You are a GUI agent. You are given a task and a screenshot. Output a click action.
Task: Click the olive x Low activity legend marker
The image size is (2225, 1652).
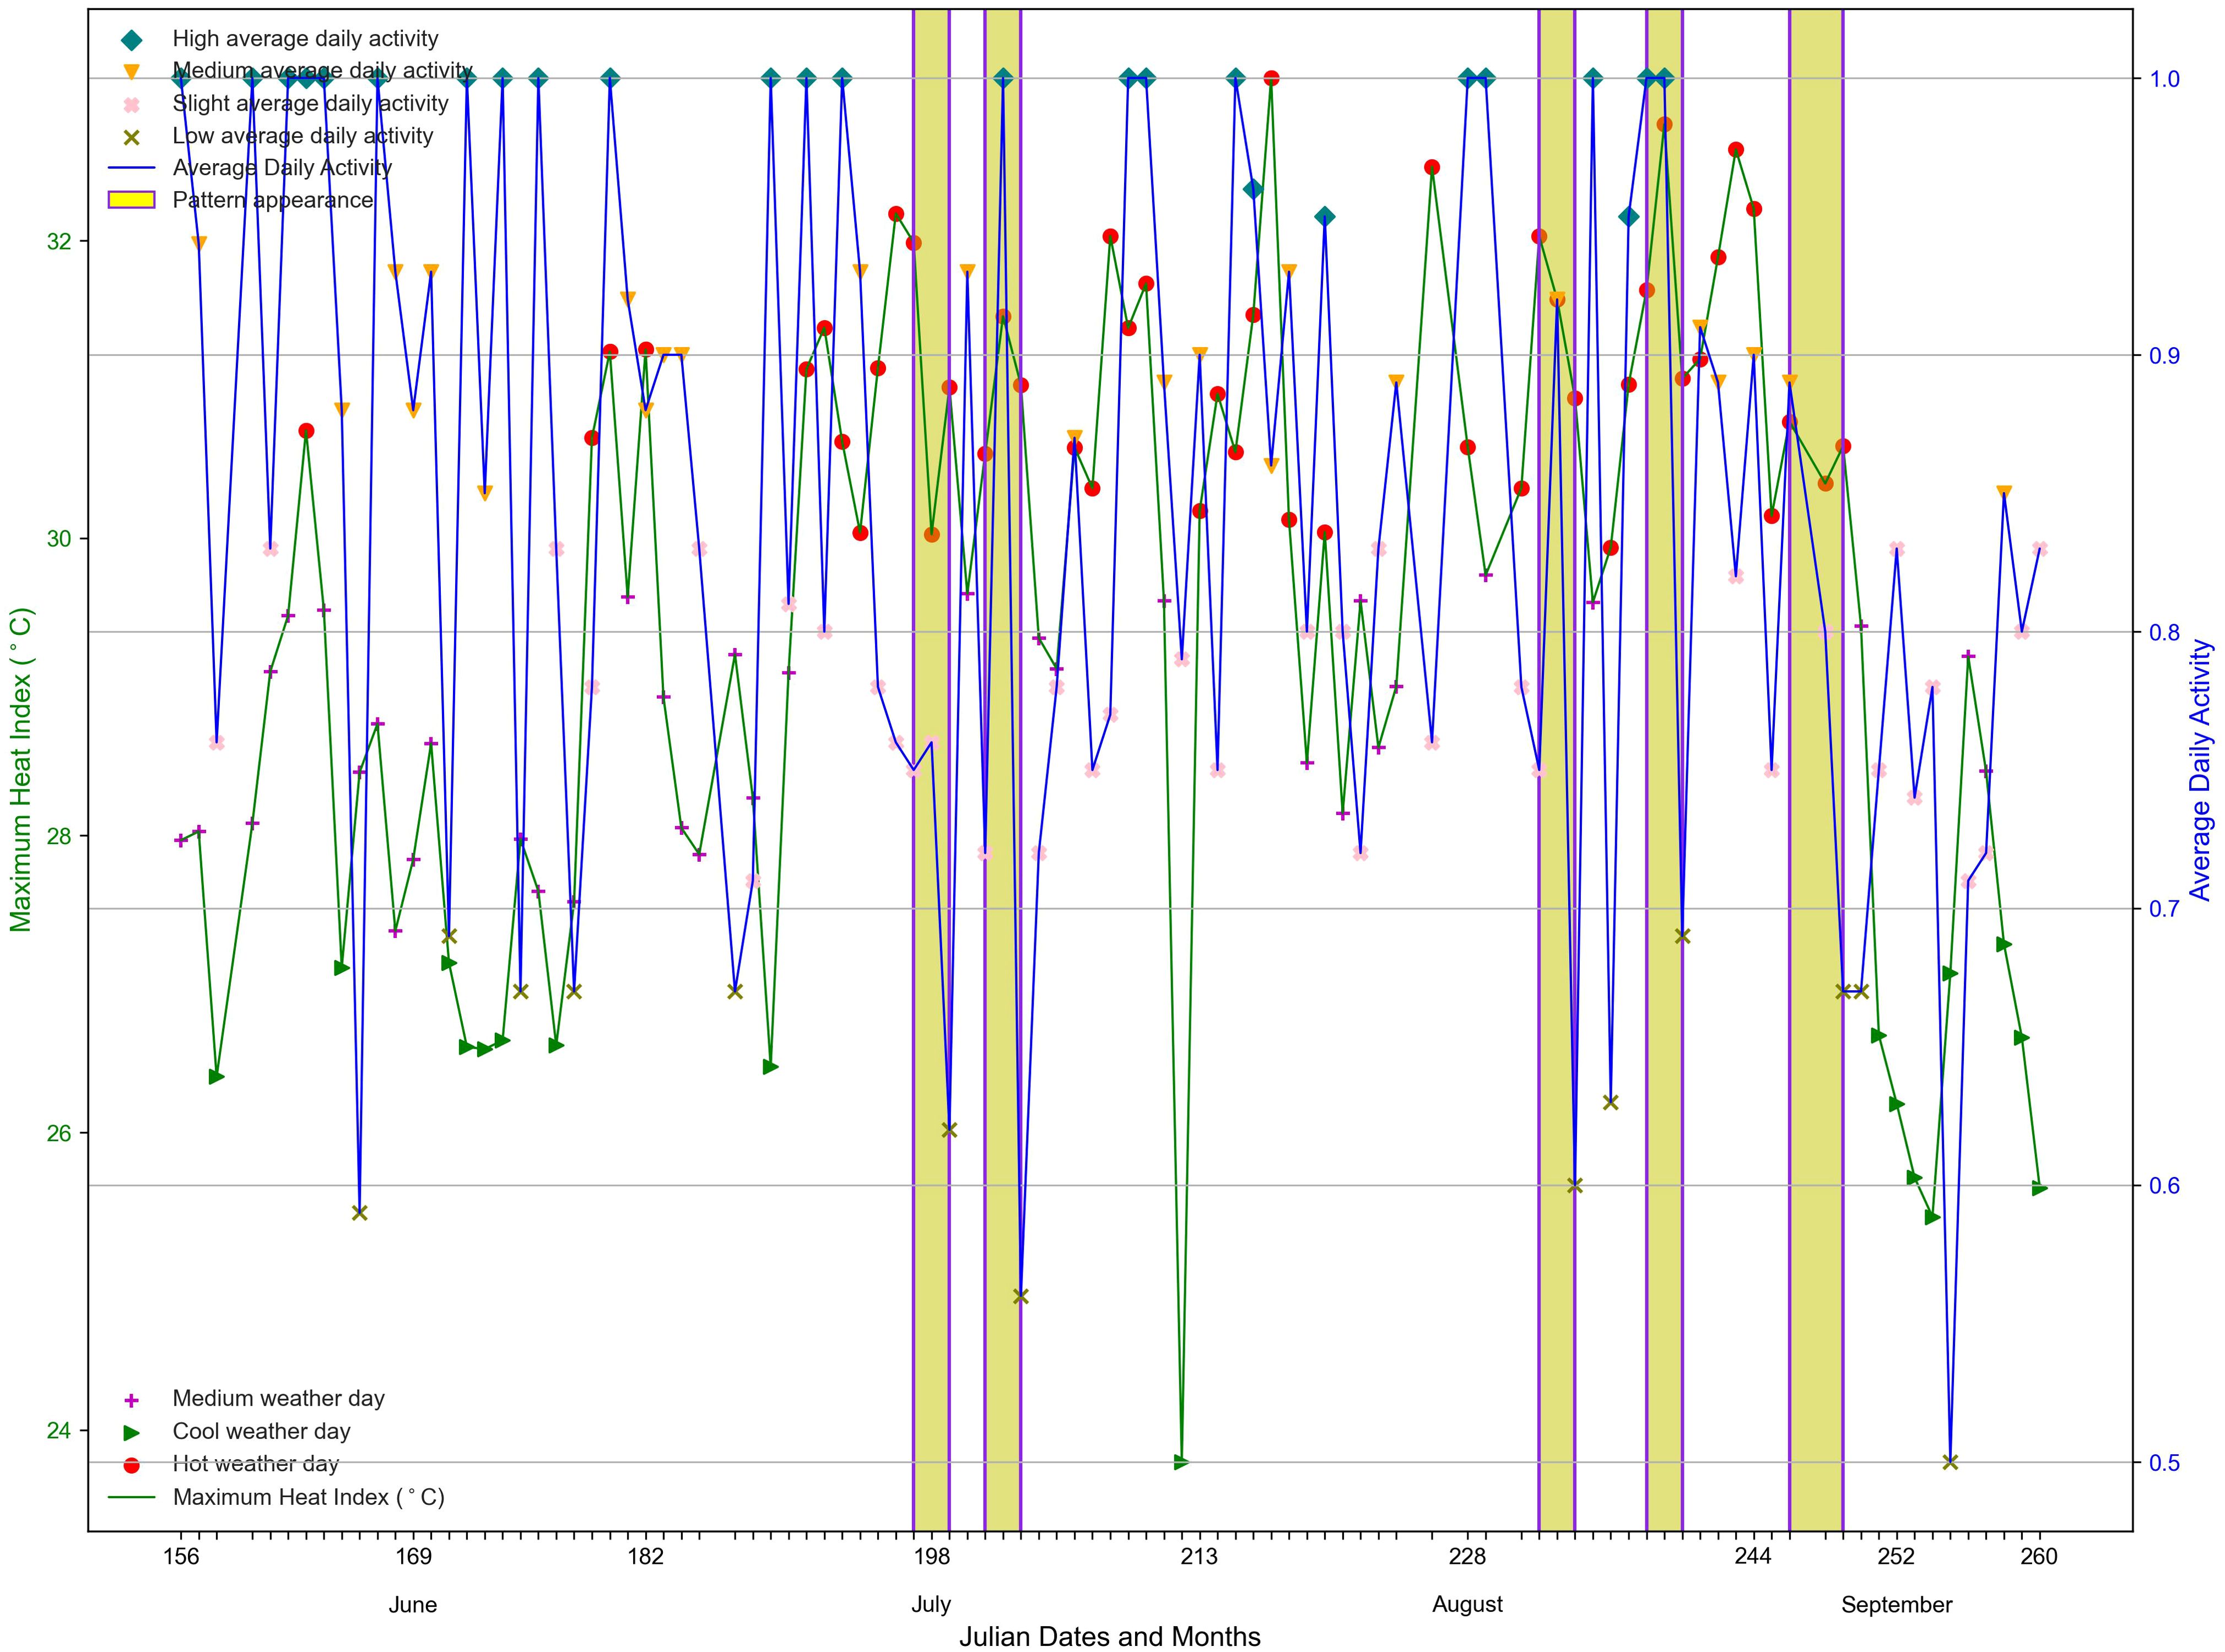pyautogui.click(x=131, y=136)
